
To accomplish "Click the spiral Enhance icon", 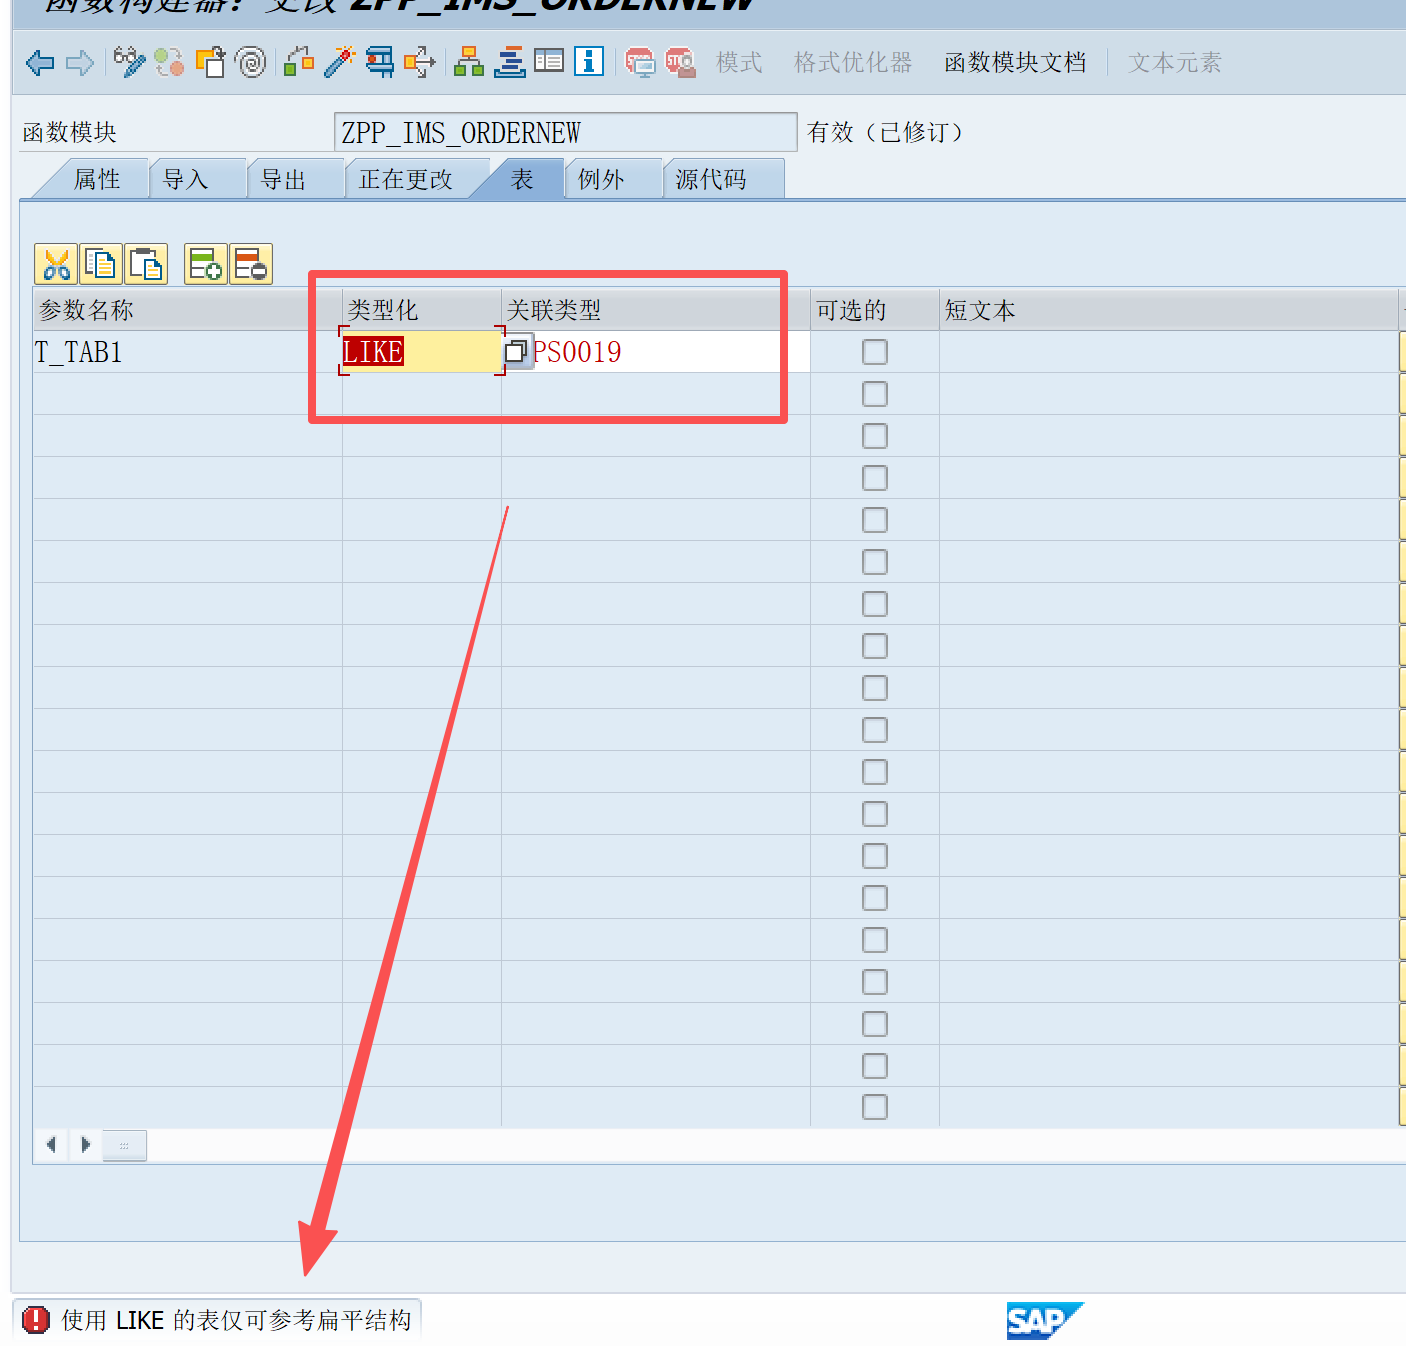I will tap(250, 62).
